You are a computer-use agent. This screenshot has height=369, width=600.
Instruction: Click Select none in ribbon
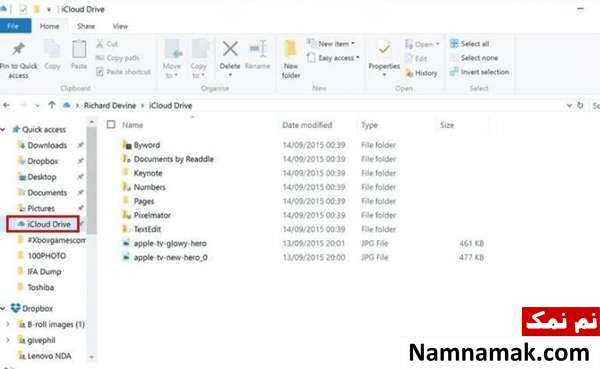point(474,58)
